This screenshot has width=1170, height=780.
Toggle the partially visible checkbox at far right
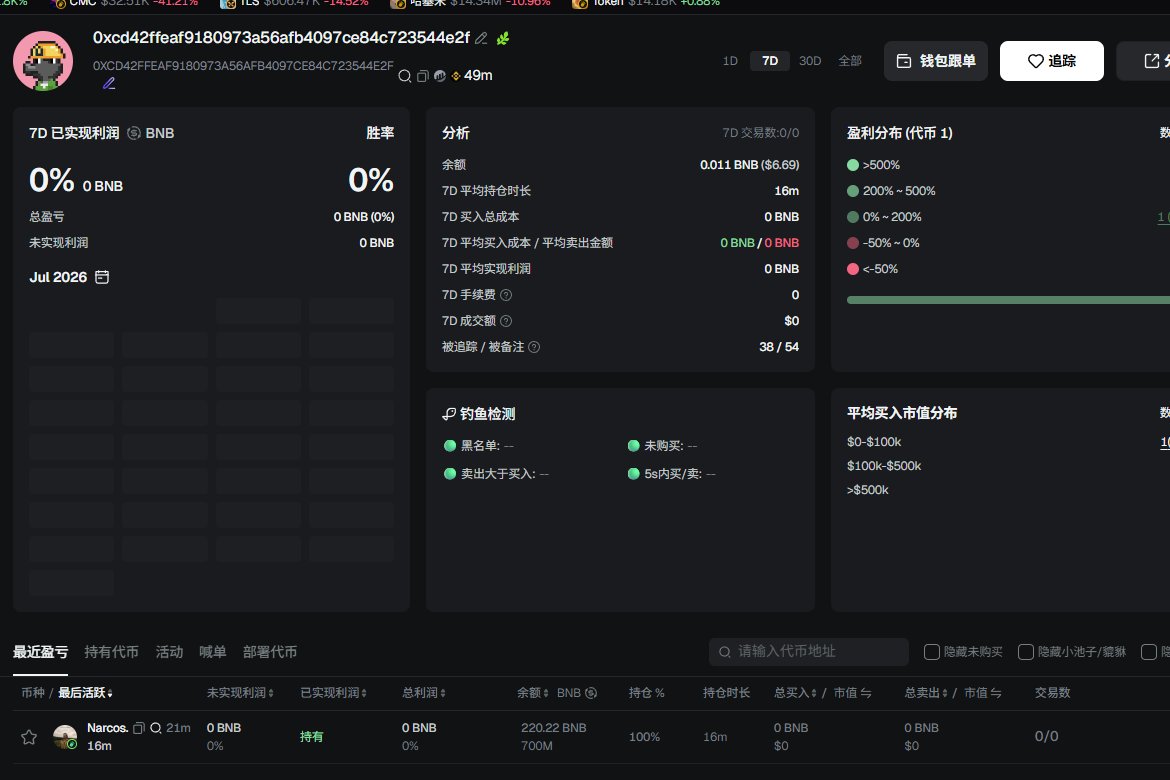point(1149,652)
